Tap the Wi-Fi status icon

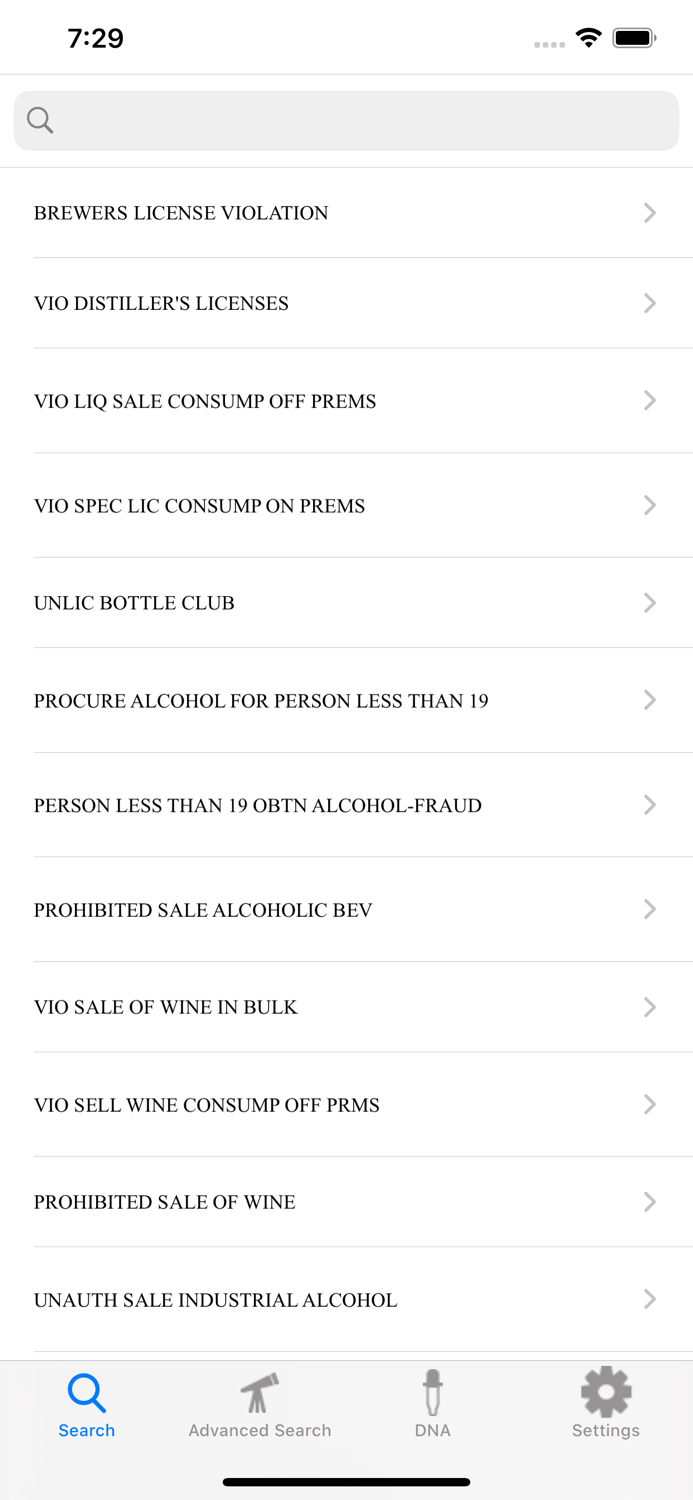tap(588, 39)
